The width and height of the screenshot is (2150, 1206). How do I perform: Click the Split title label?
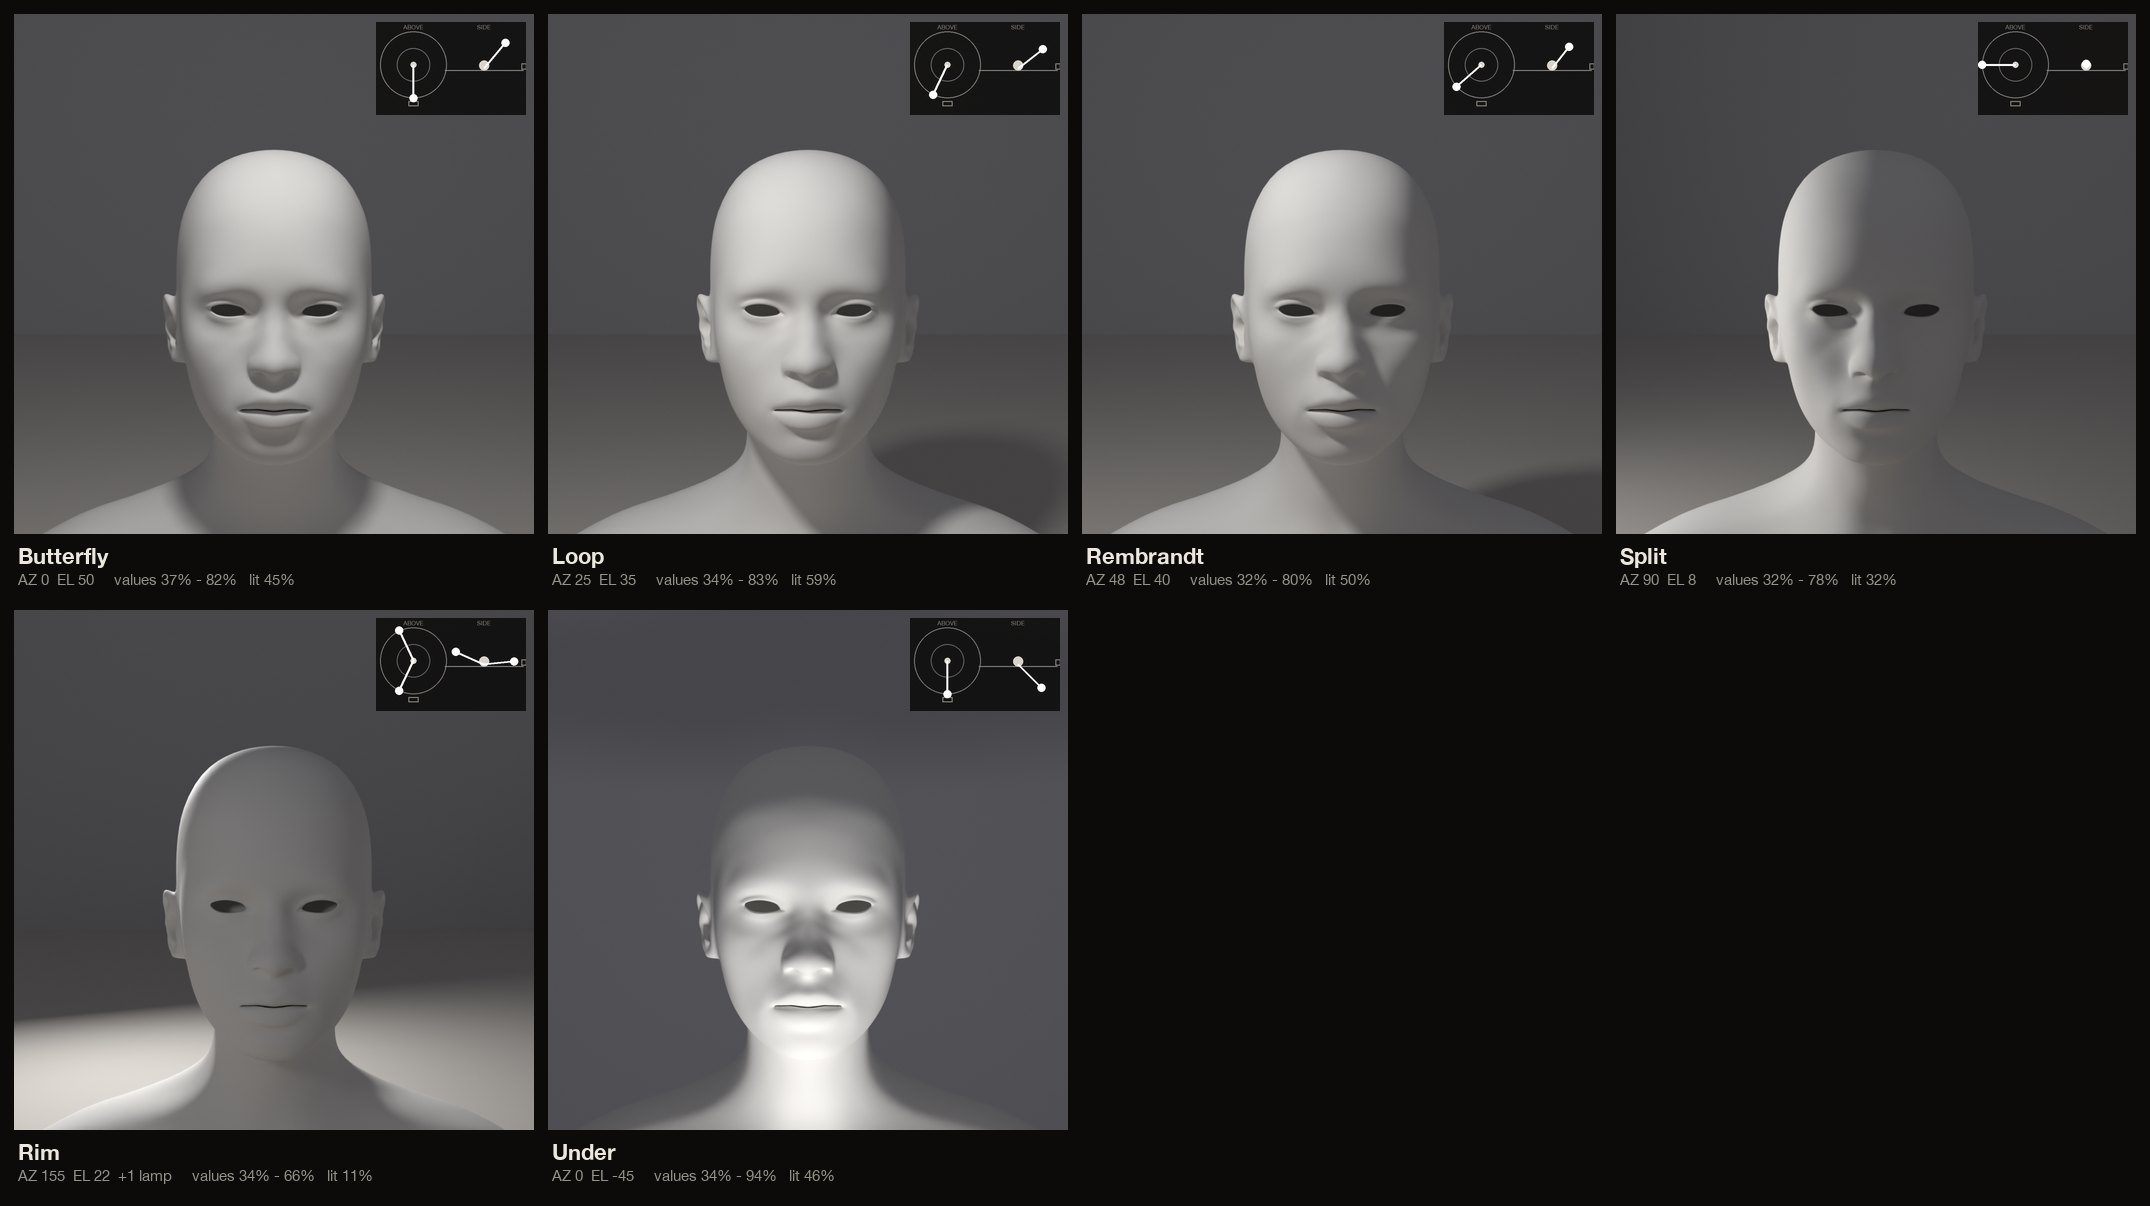[x=1643, y=557]
